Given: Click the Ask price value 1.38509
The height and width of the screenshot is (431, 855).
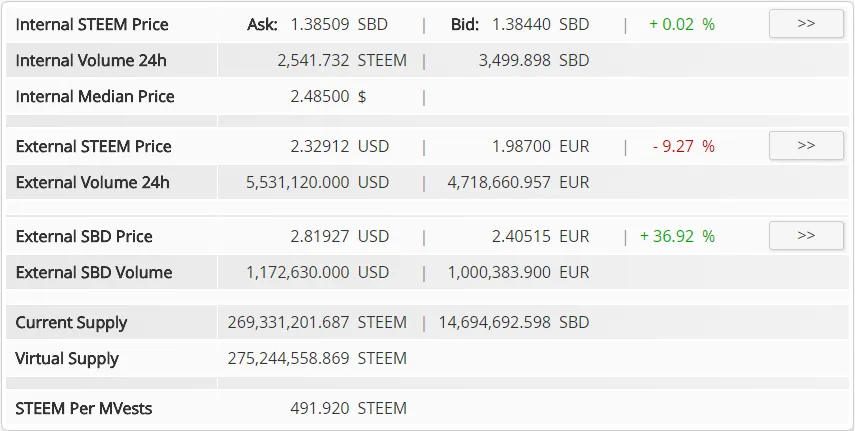Looking at the screenshot, I should click(x=320, y=25).
